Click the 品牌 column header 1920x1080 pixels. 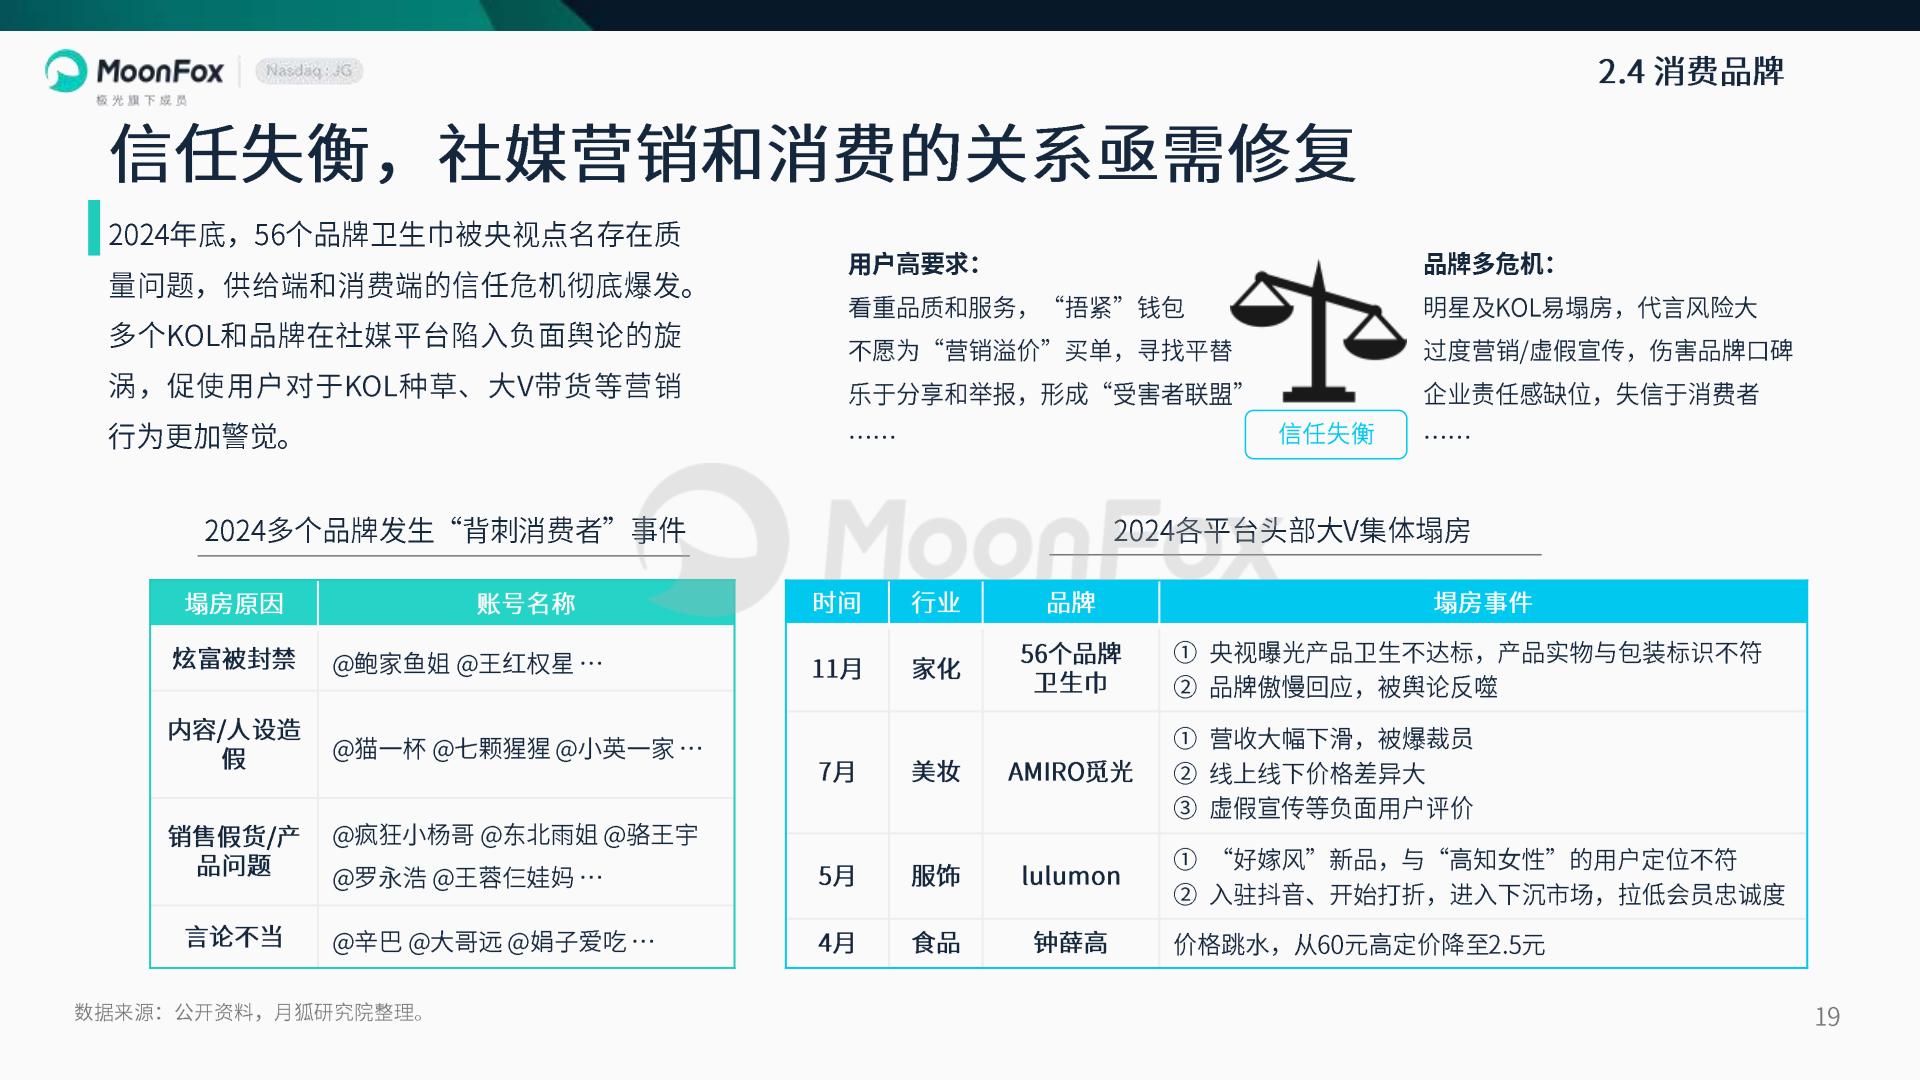[x=1071, y=602]
